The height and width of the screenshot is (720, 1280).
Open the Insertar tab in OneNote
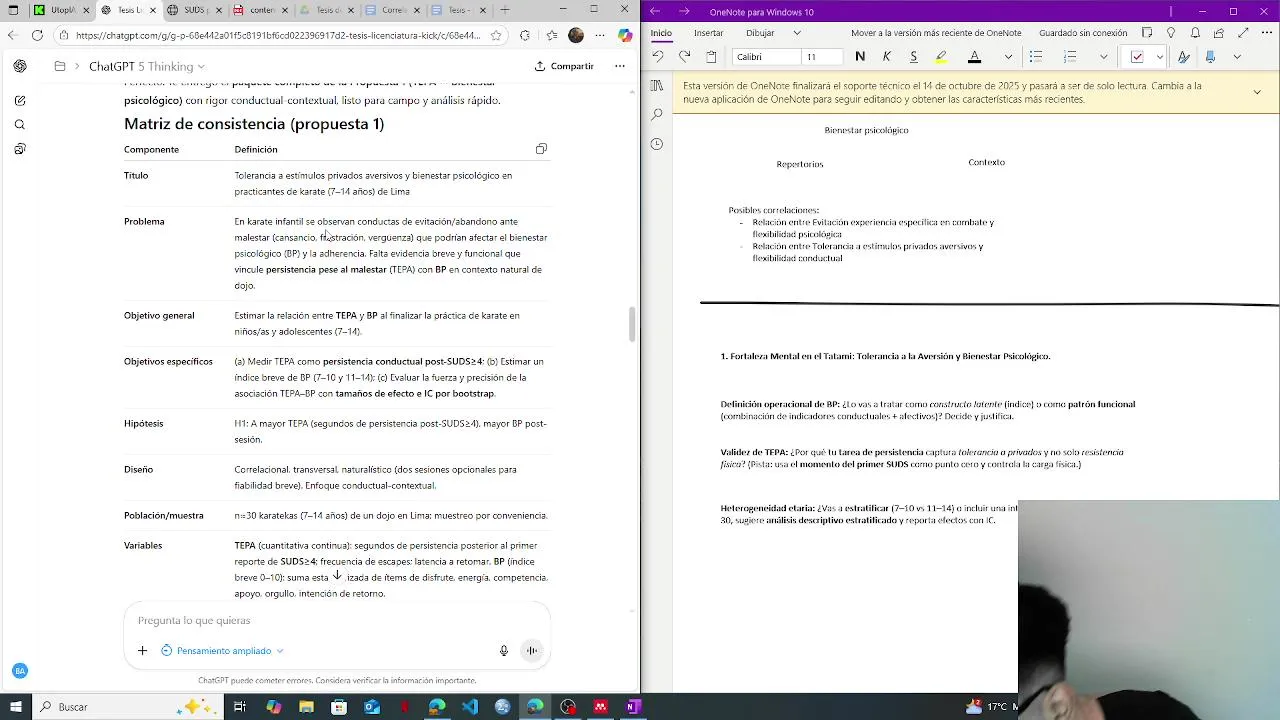[708, 33]
